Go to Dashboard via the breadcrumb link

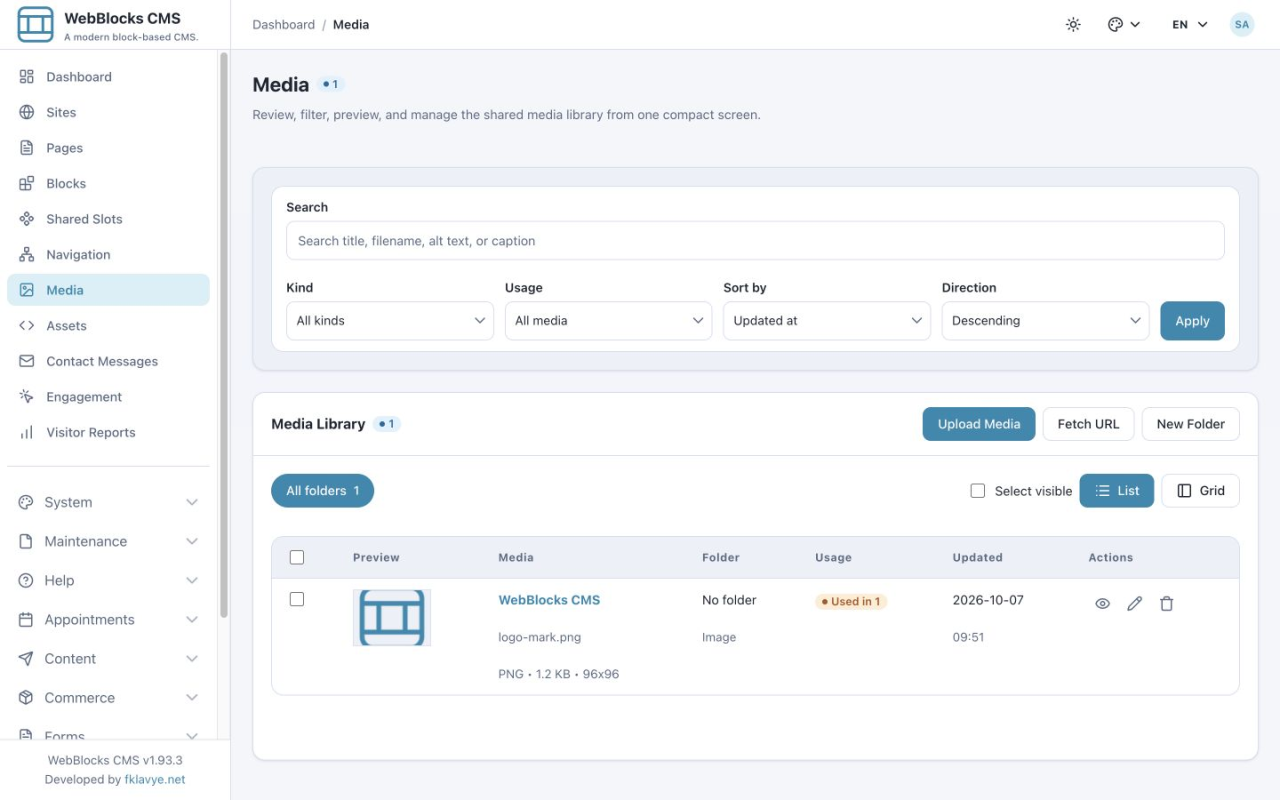(x=283, y=24)
